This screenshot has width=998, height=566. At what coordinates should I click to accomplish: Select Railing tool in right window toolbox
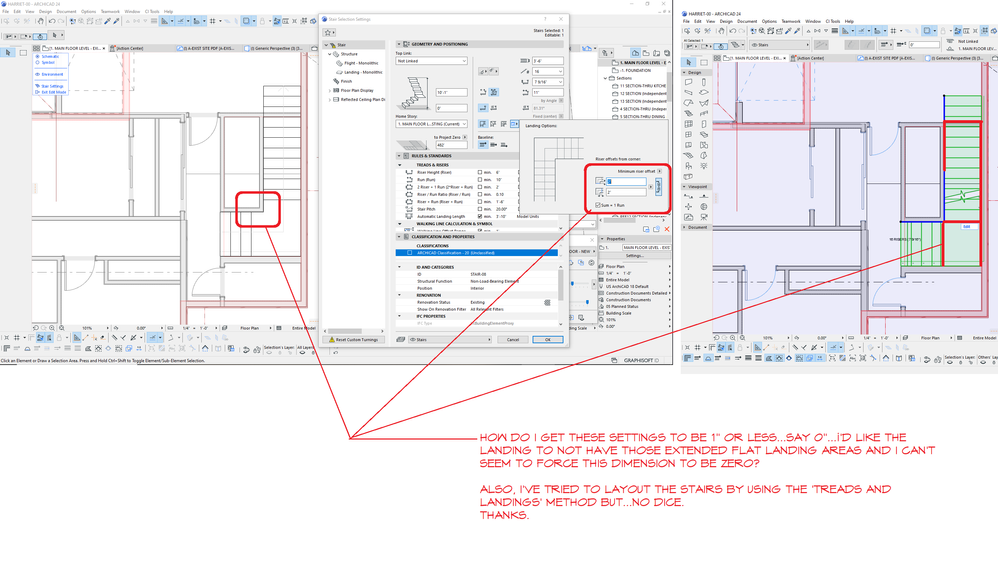(x=703, y=113)
